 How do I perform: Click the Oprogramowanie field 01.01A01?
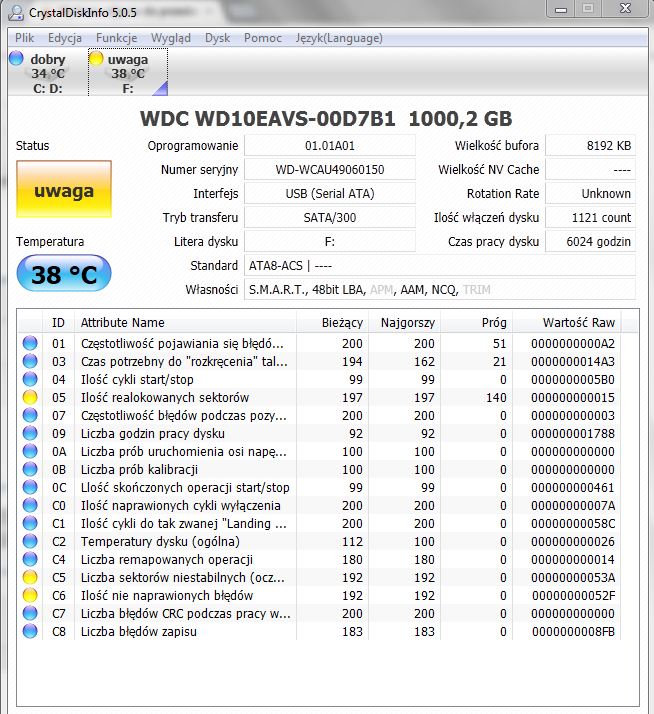pos(330,146)
